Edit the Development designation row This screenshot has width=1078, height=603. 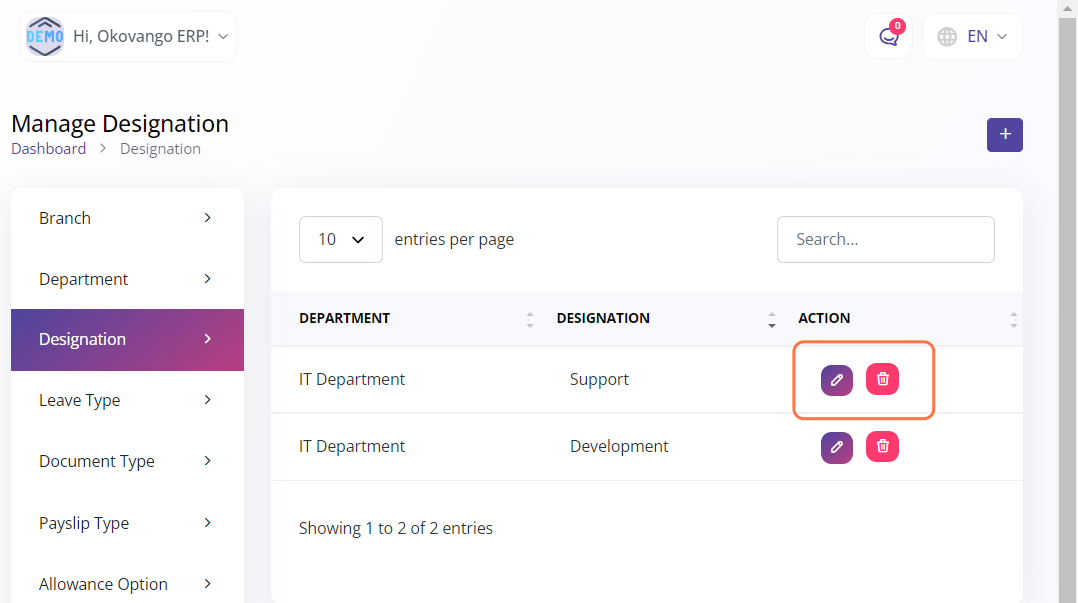(837, 447)
